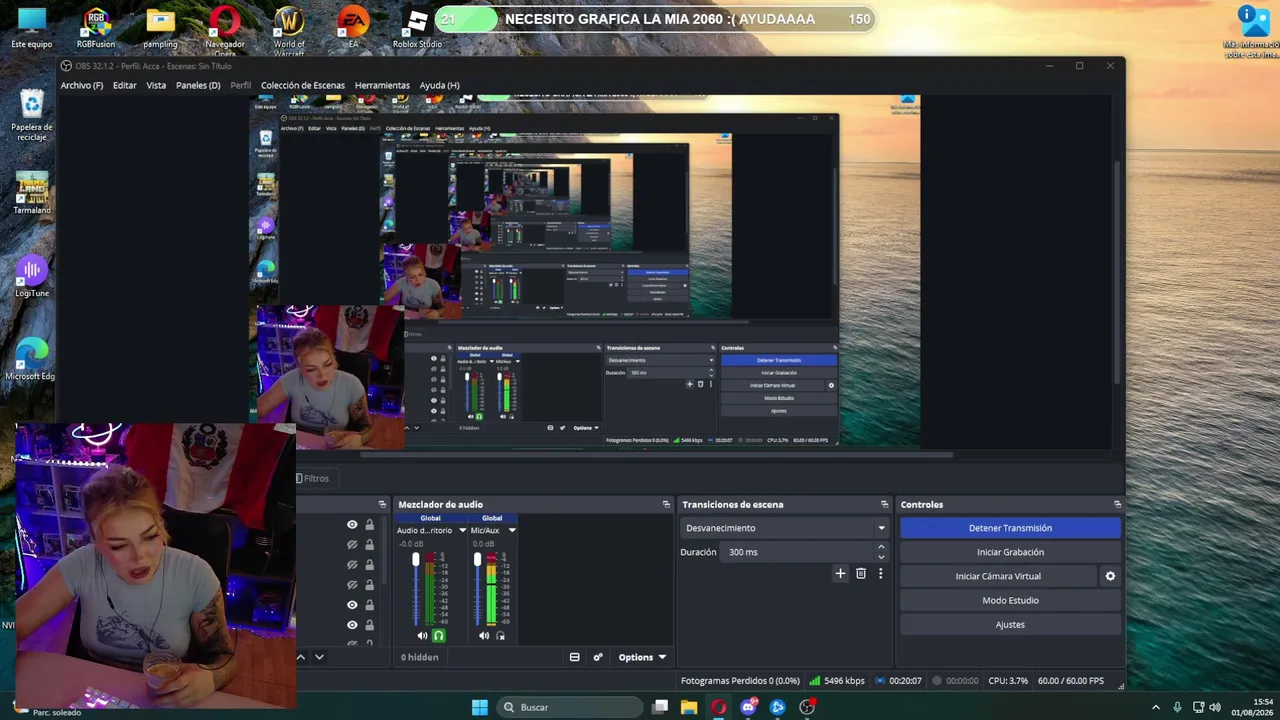The image size is (1280, 720).
Task: Open the Herramientas menu
Action: [382, 85]
